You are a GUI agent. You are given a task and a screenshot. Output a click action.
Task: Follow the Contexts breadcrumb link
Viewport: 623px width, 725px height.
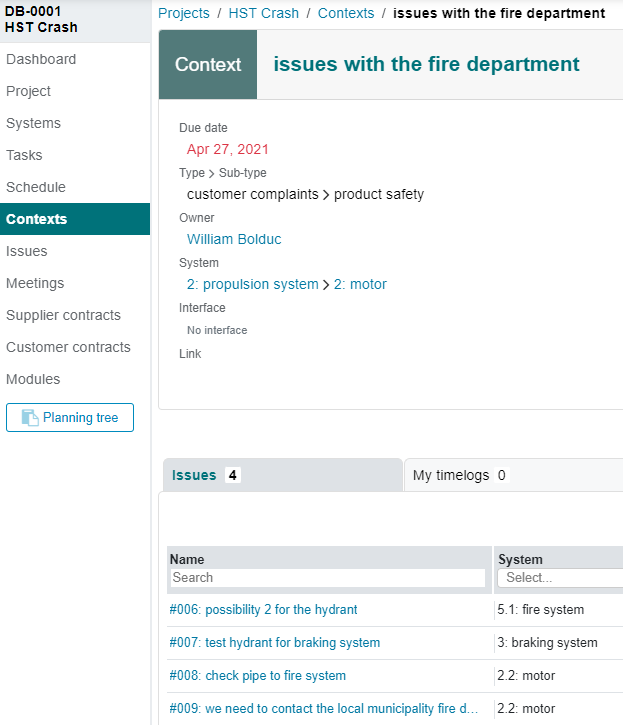(x=346, y=13)
